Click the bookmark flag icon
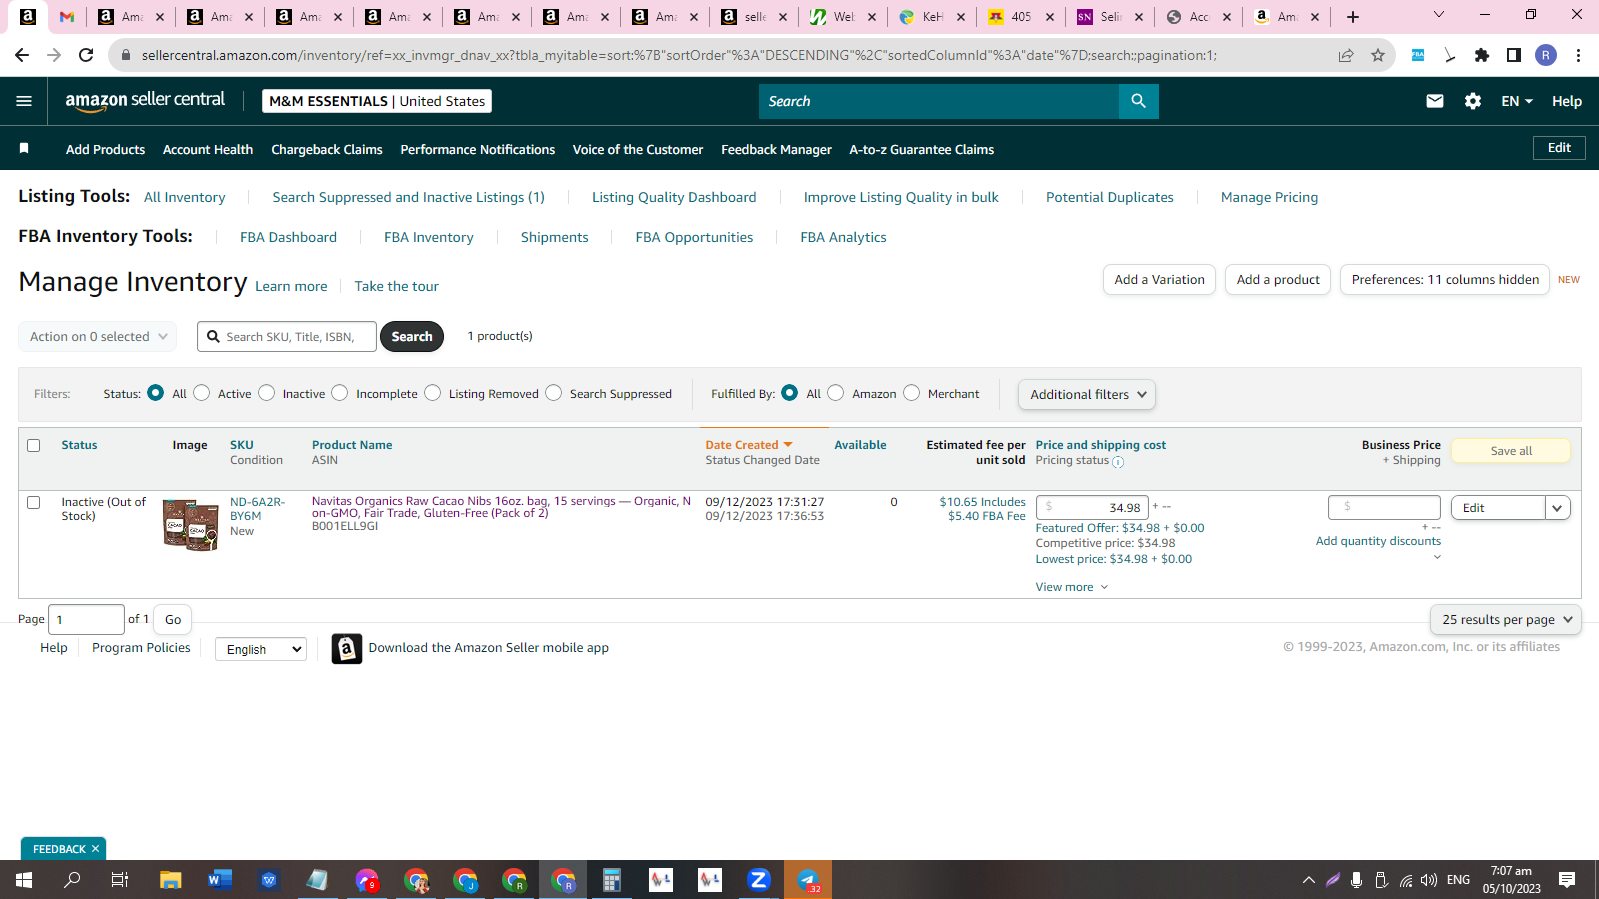This screenshot has height=899, width=1599. [x=24, y=149]
